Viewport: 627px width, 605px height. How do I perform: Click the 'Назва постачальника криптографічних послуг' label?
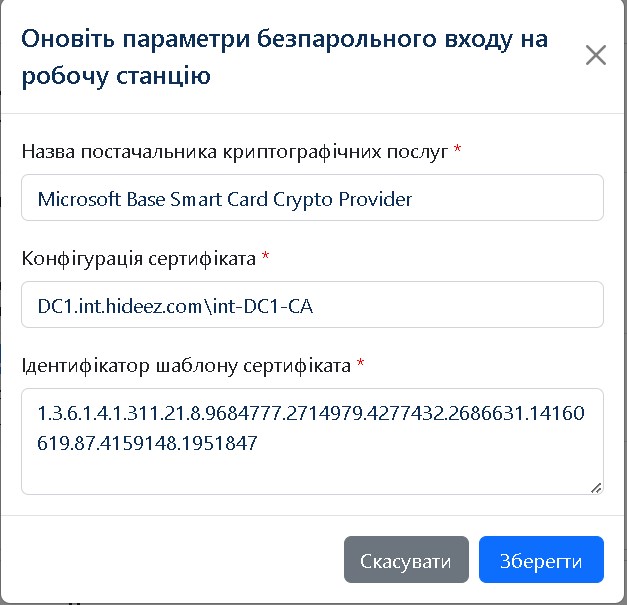(x=235, y=151)
